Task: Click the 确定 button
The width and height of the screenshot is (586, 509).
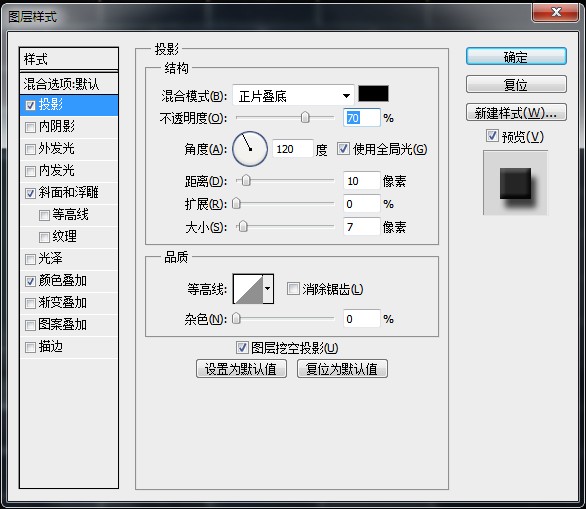Action: 516,57
